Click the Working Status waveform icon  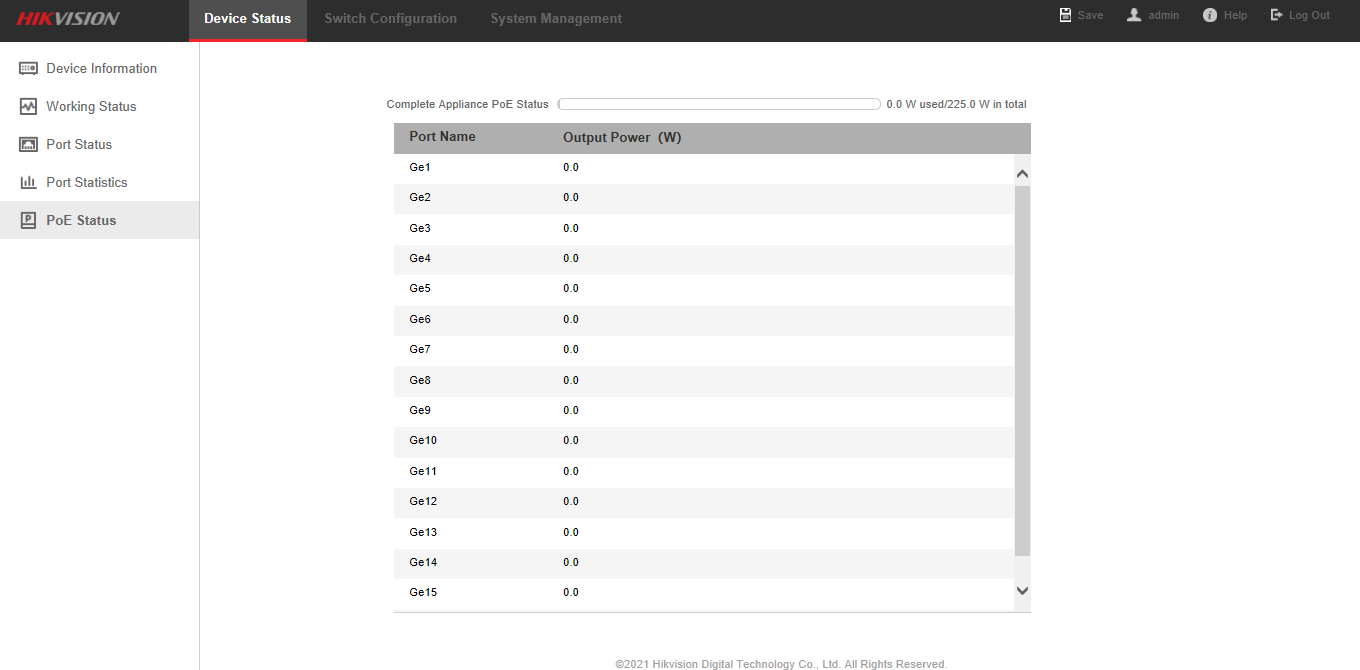tap(28, 107)
